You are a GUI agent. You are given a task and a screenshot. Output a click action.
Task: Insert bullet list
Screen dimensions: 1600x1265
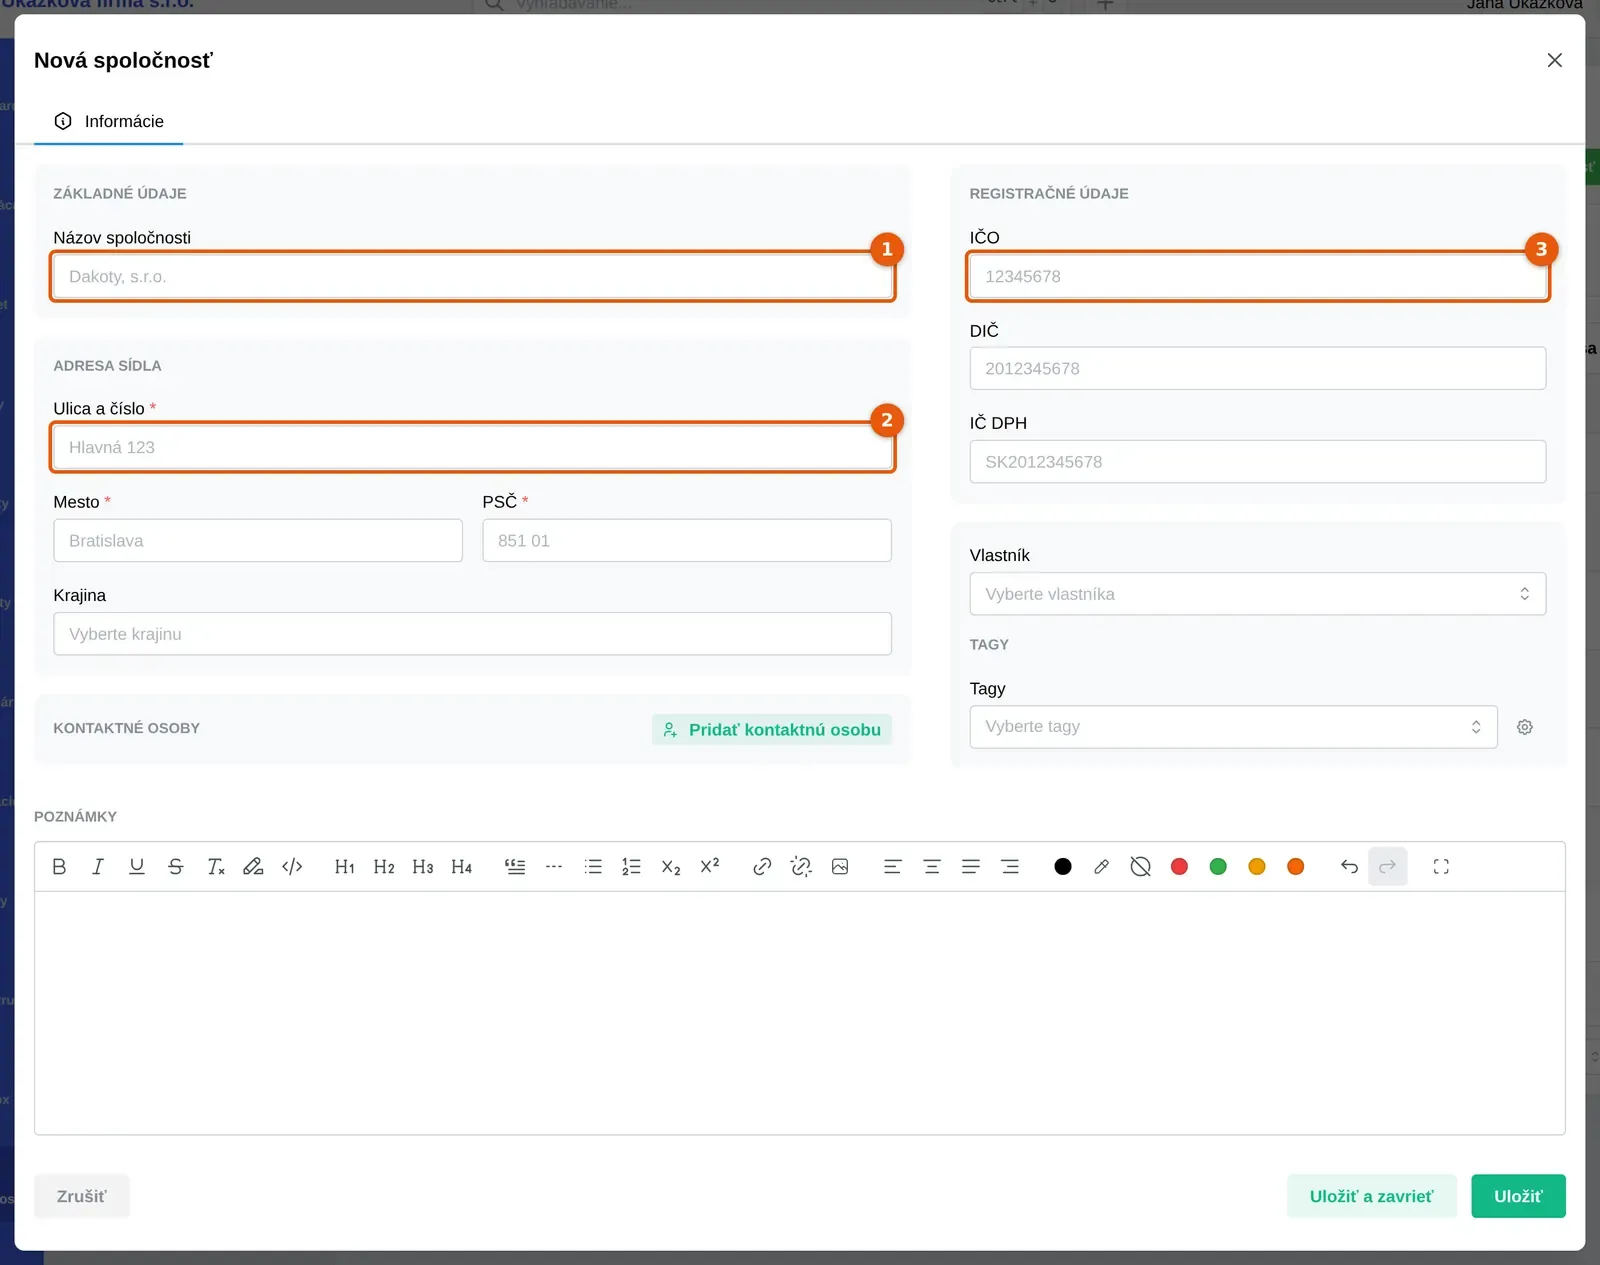[593, 867]
